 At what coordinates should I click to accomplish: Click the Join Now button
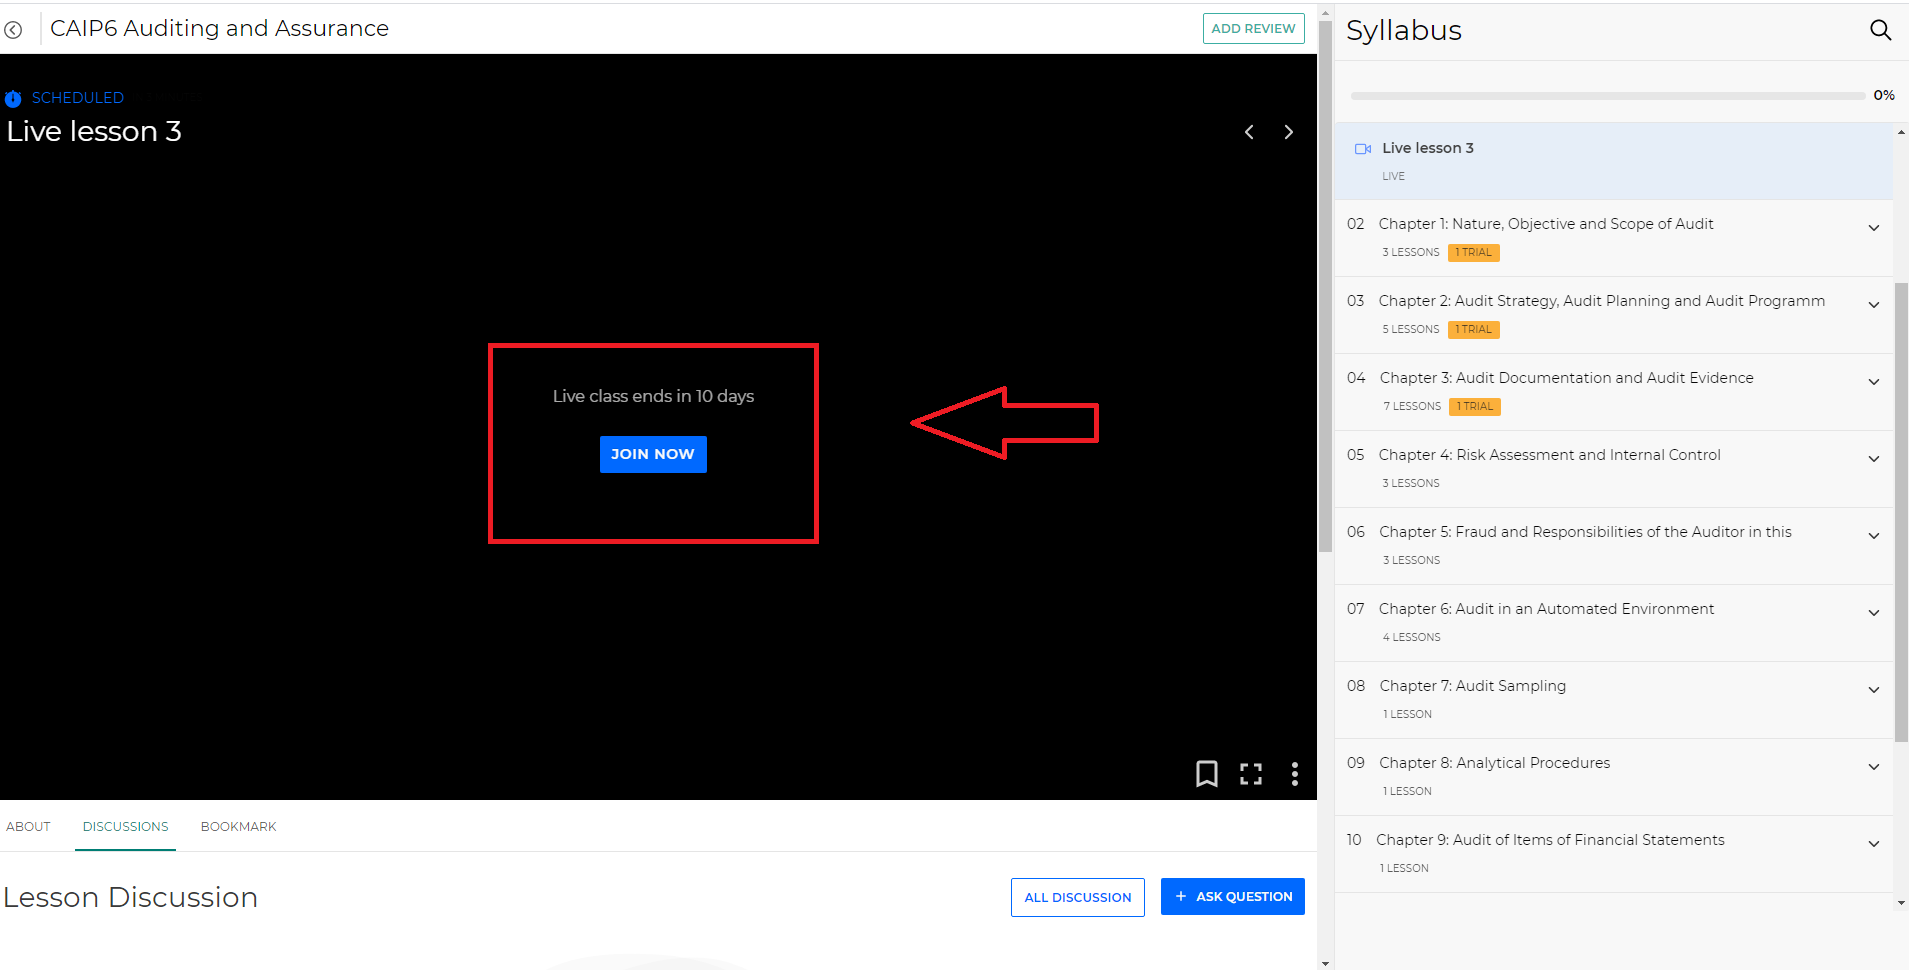(653, 454)
